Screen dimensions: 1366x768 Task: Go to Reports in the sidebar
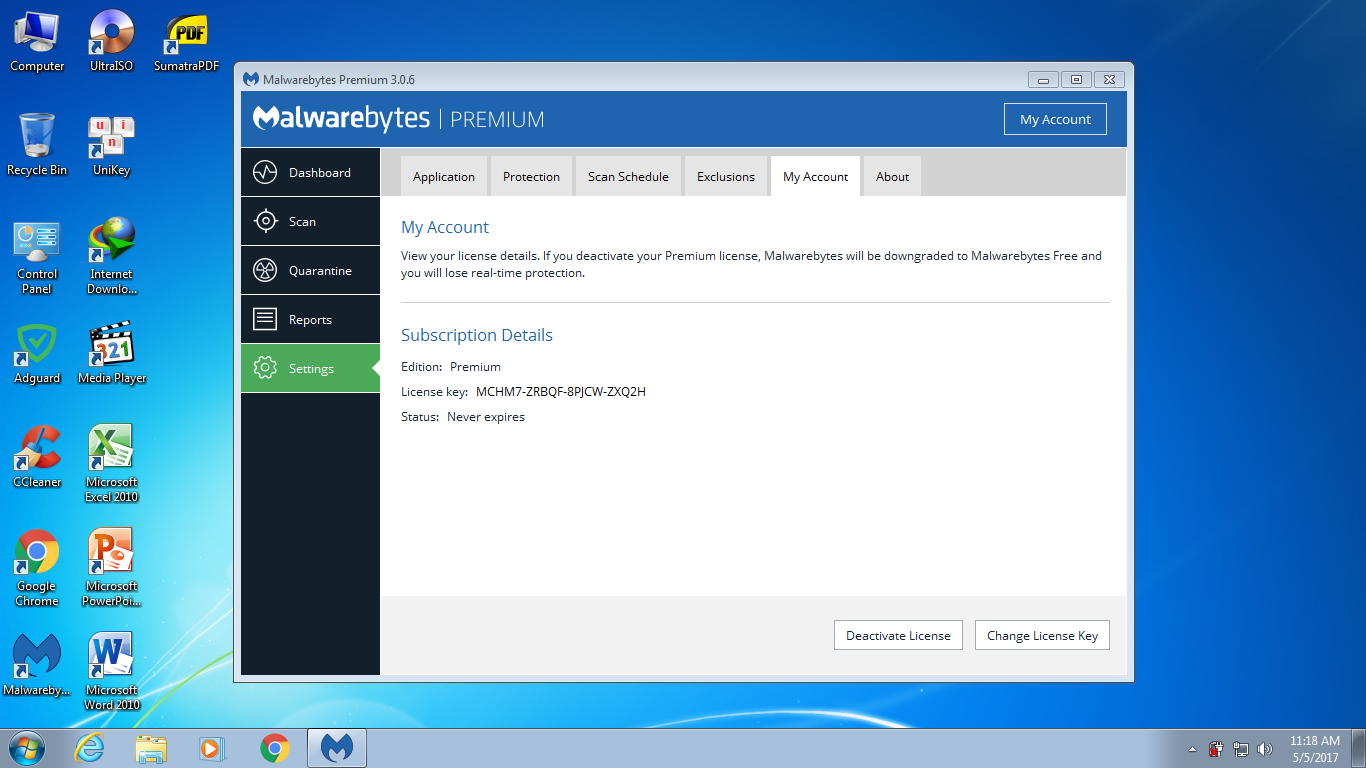310,319
